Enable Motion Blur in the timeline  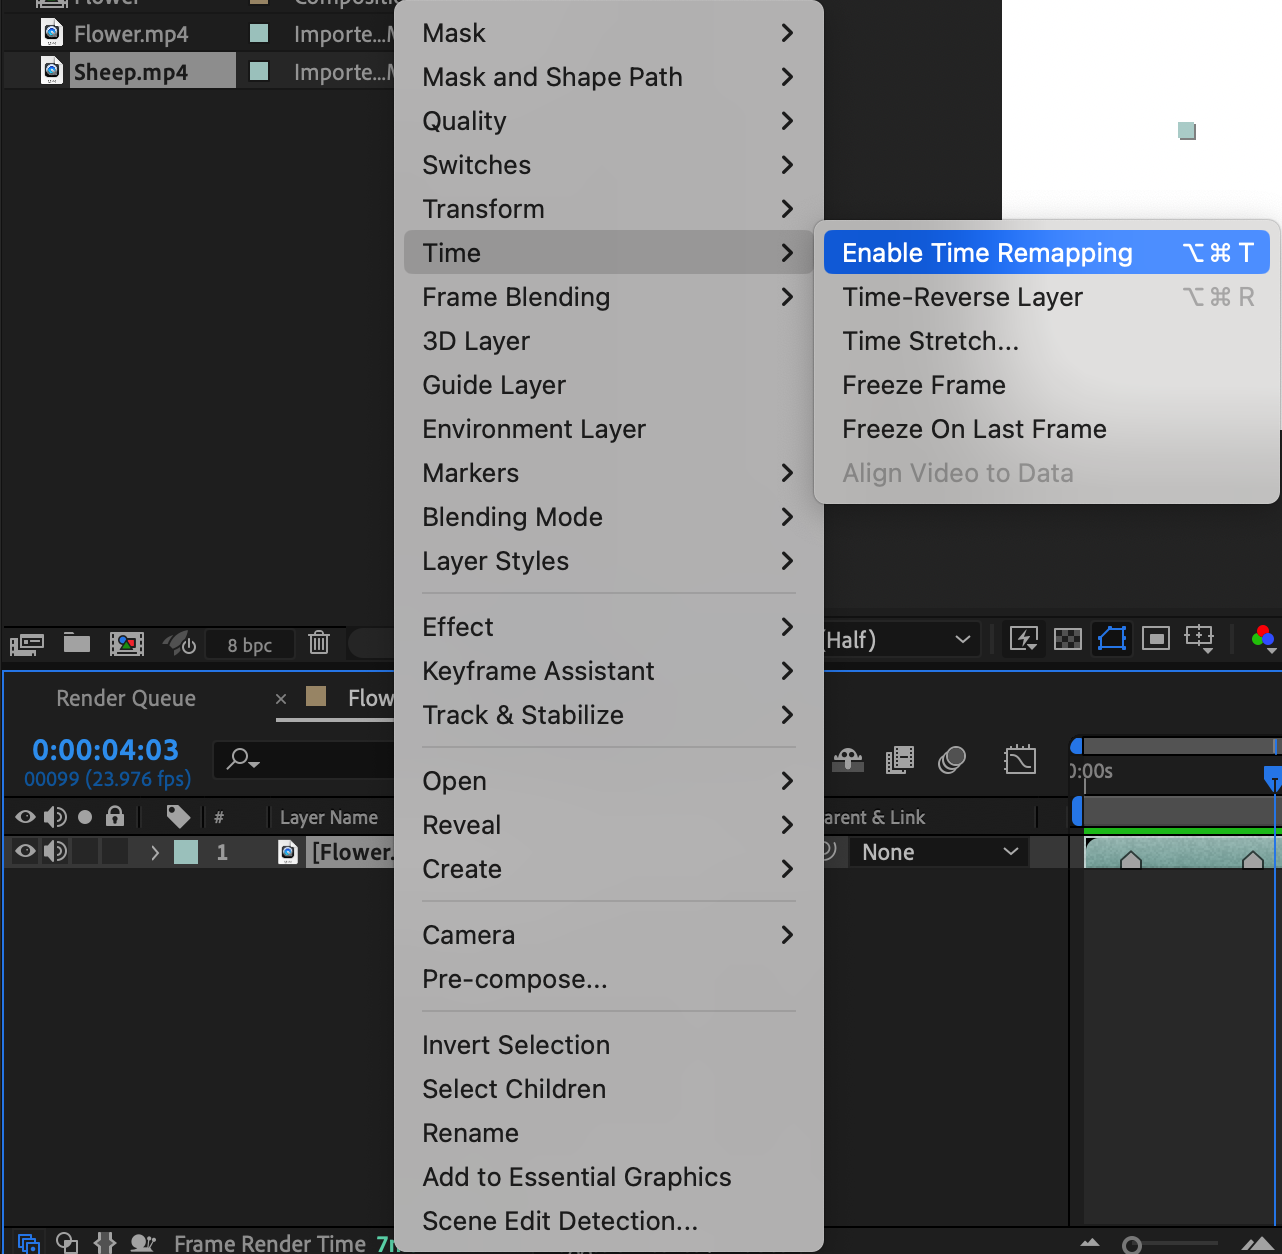pyautogui.click(x=952, y=761)
